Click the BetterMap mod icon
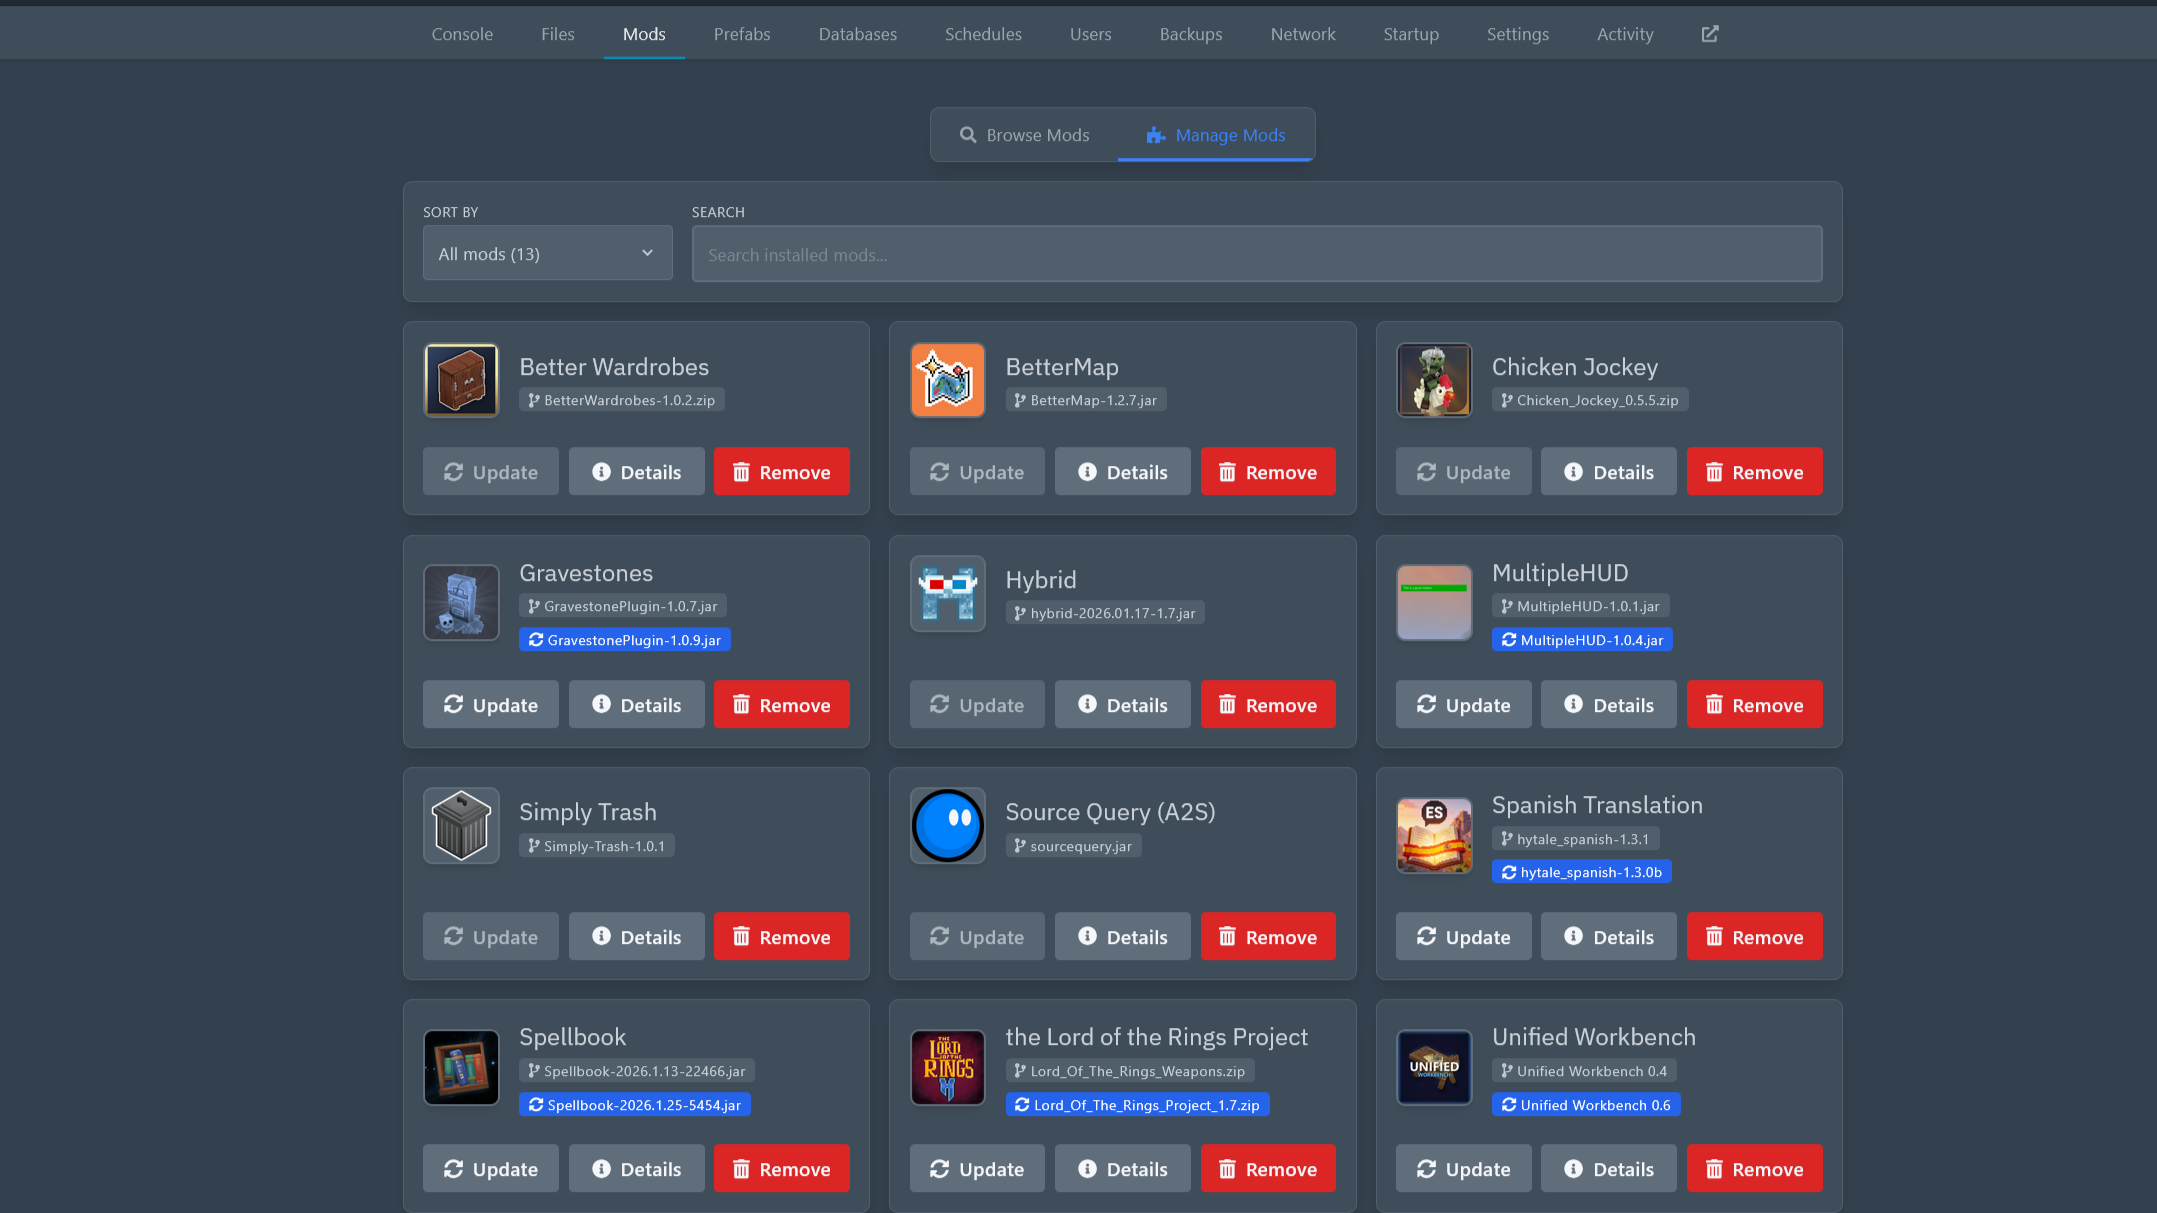Viewport: 2157px width, 1213px height. (x=947, y=380)
